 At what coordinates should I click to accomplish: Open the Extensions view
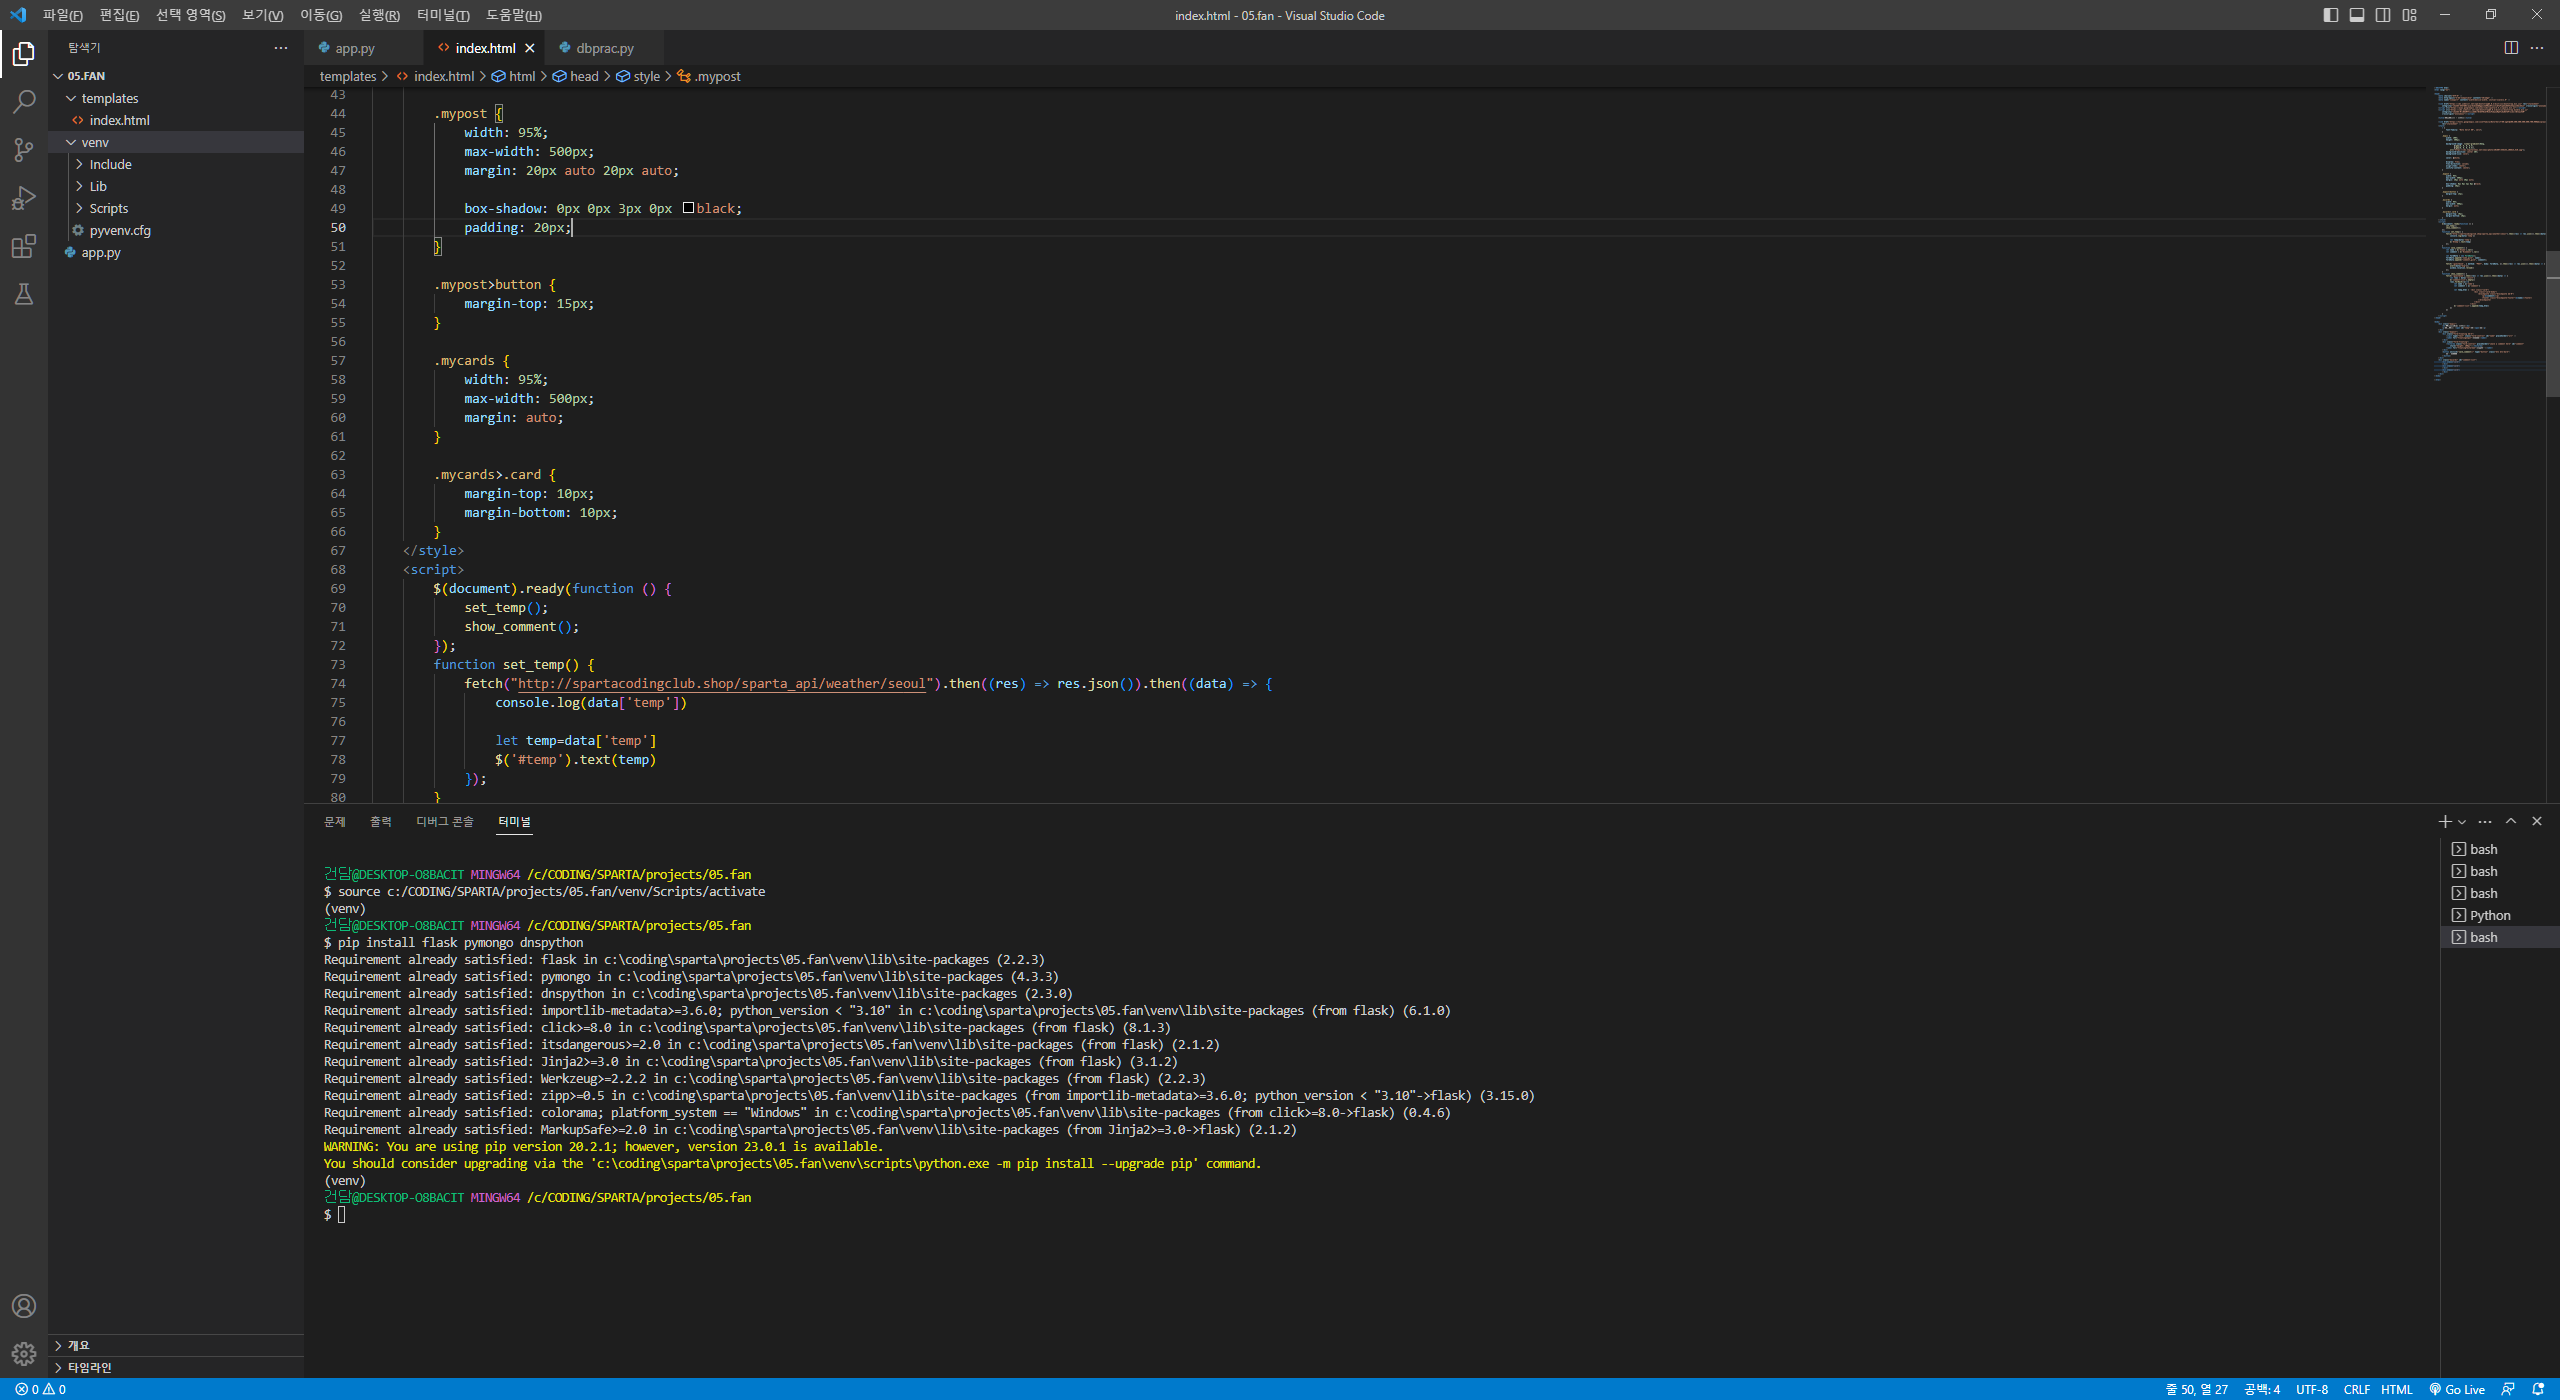click(x=24, y=246)
